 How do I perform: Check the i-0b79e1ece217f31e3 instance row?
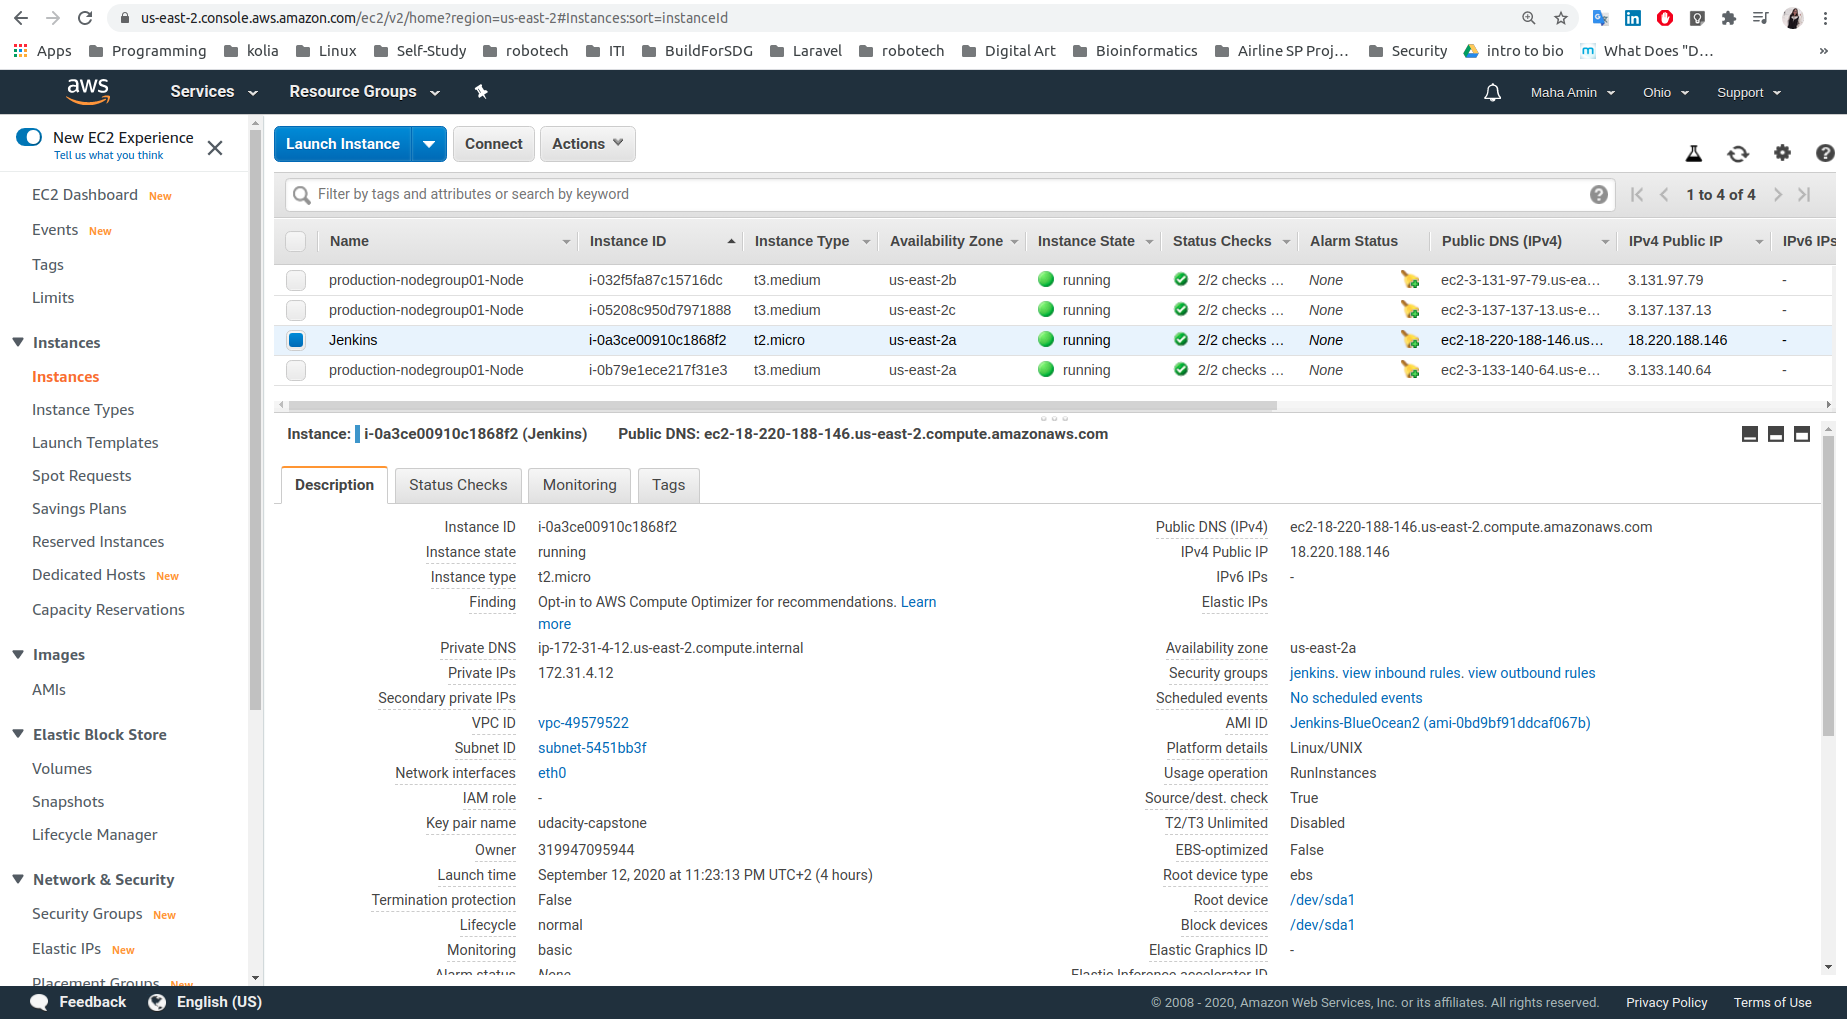click(296, 370)
